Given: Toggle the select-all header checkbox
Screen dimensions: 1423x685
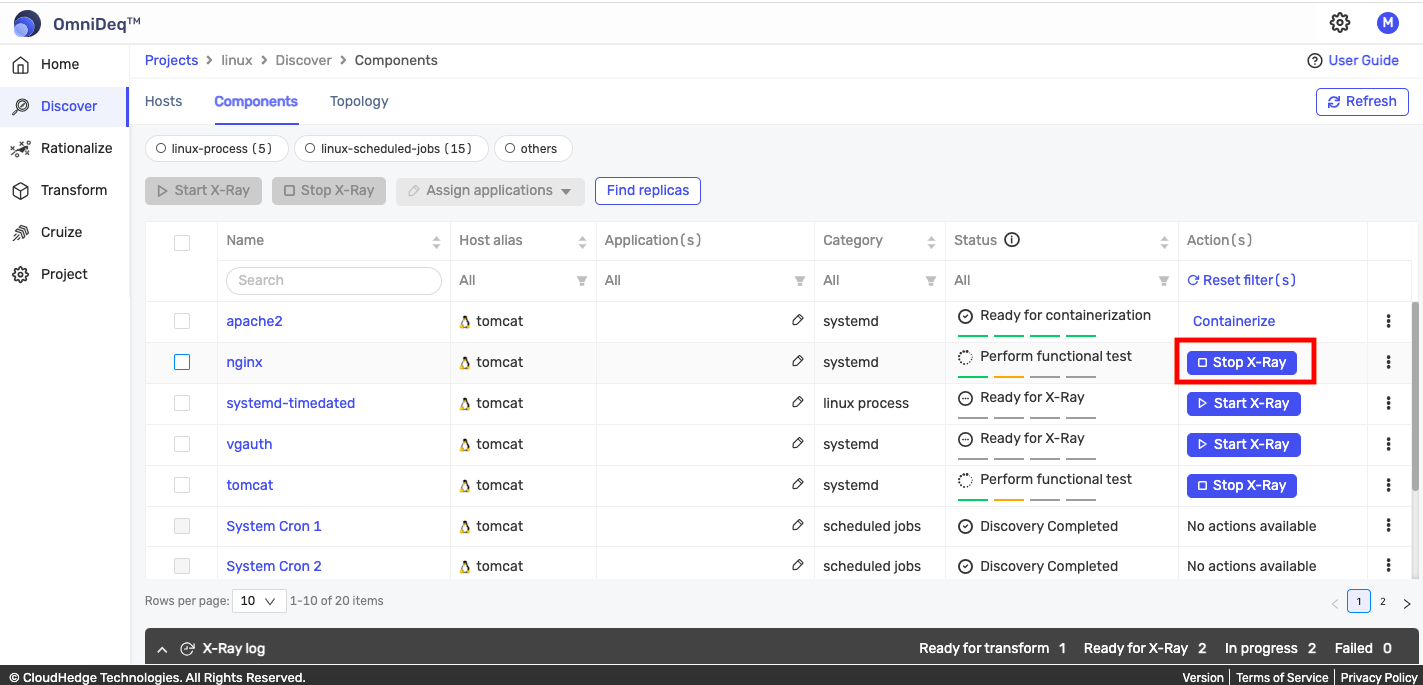Looking at the screenshot, I should tap(182, 242).
